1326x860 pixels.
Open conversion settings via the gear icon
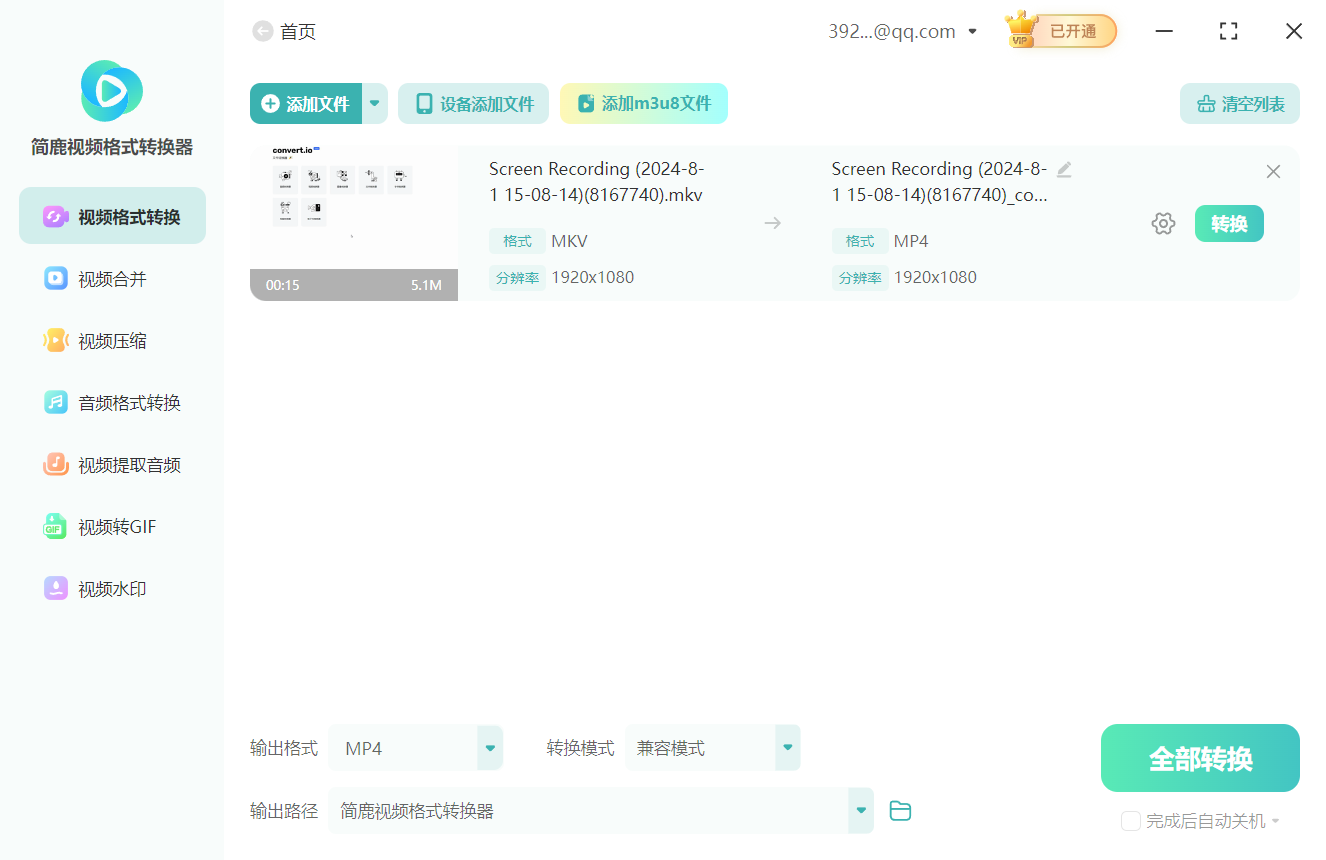pyautogui.click(x=1163, y=223)
